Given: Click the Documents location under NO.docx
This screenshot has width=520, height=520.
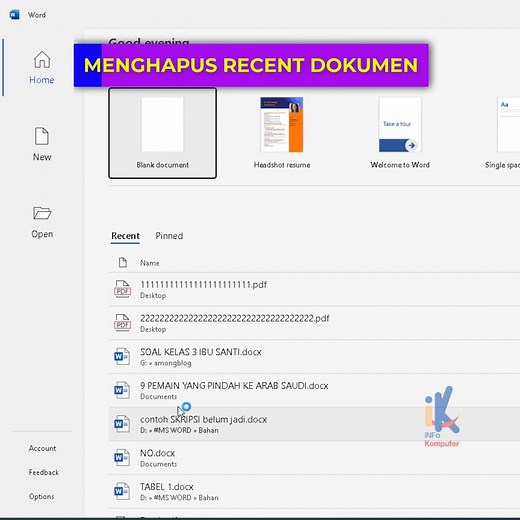Looking at the screenshot, I should 158,464.
